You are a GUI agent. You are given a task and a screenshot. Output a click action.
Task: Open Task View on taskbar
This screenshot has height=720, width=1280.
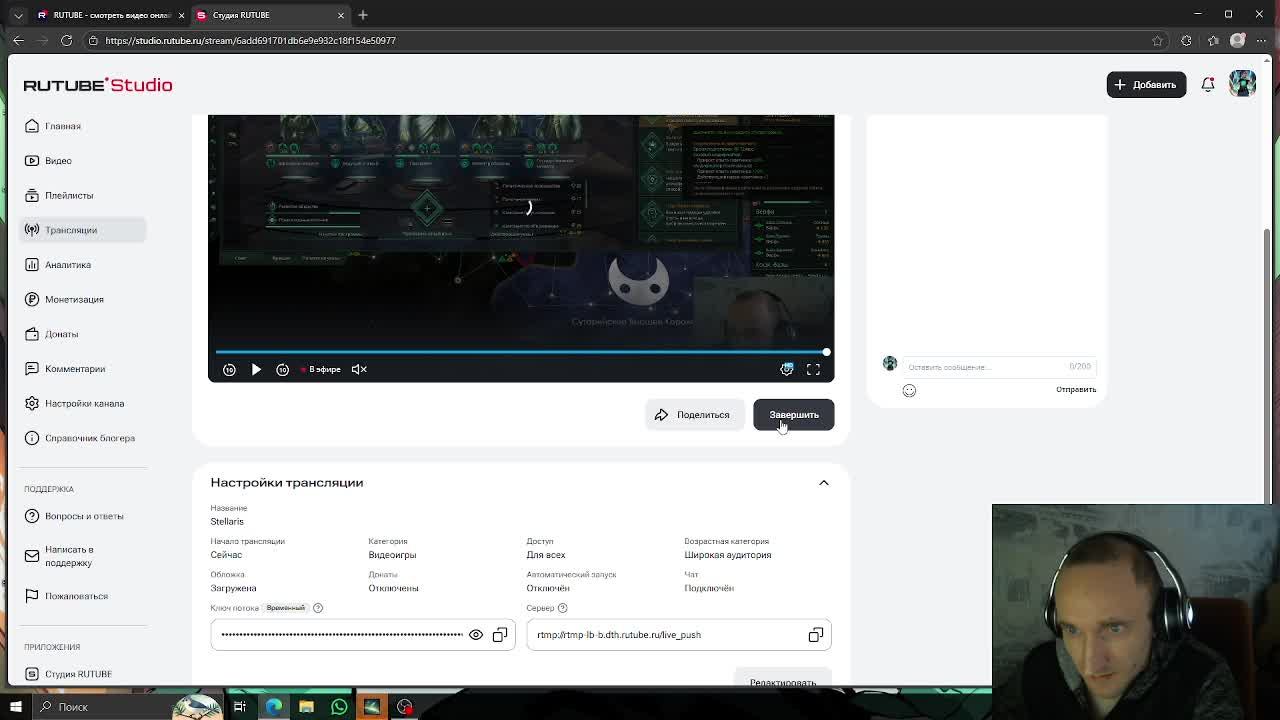(x=240, y=707)
